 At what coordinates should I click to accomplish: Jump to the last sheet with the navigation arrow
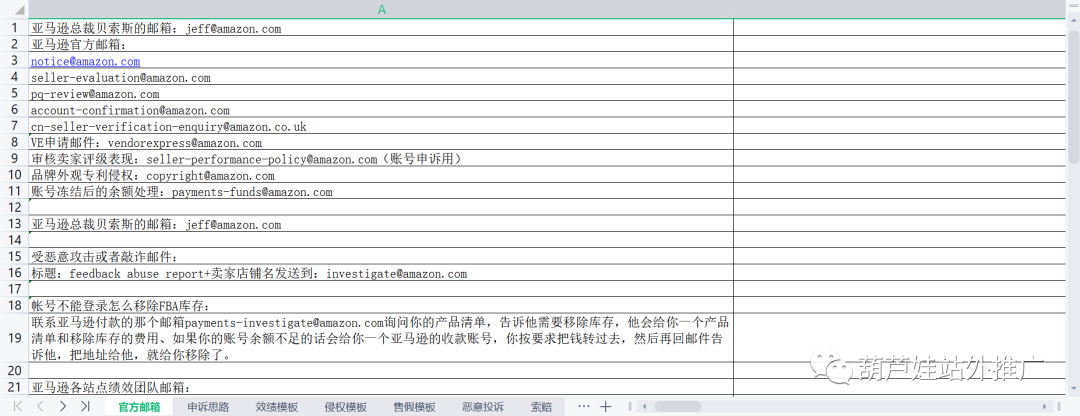pyautogui.click(x=85, y=406)
